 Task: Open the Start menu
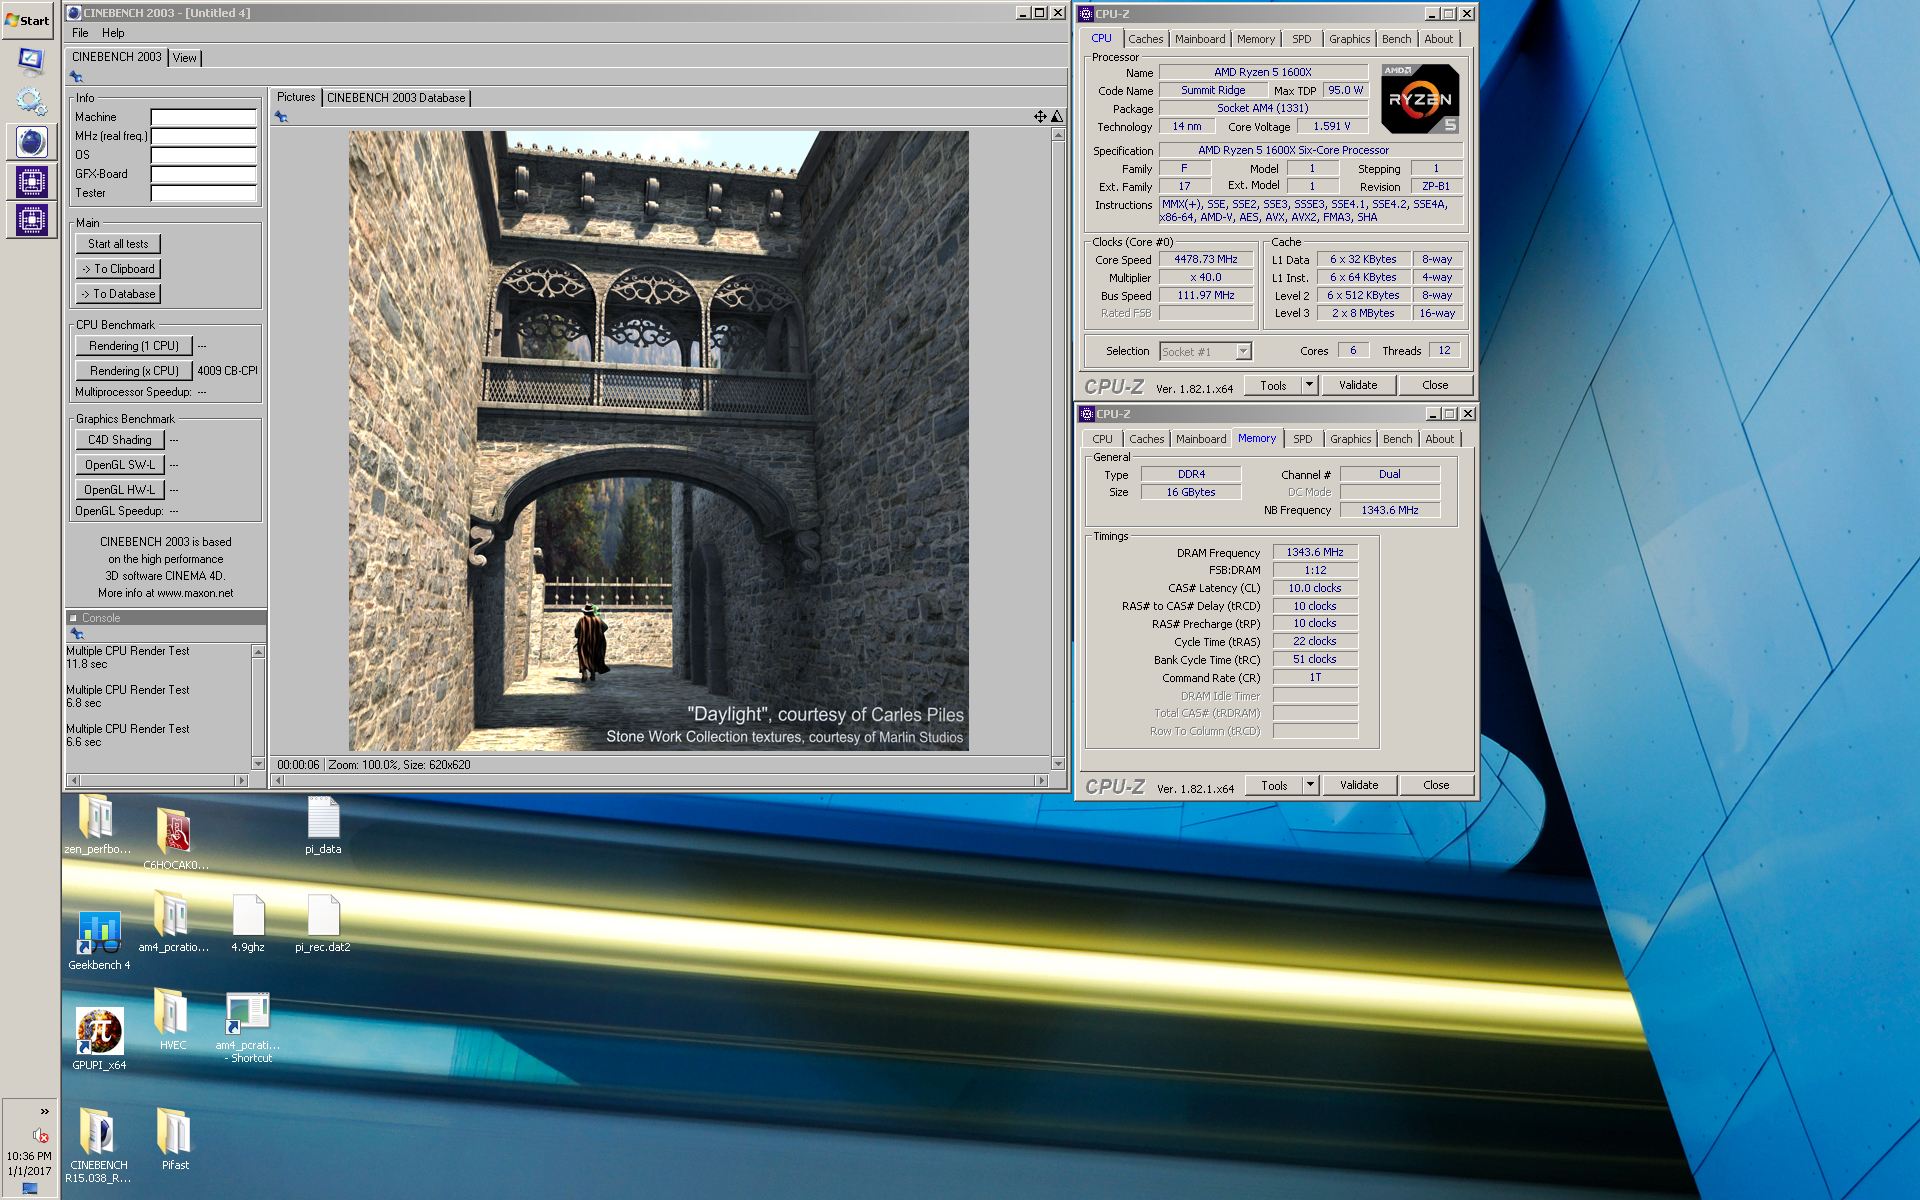[x=29, y=20]
